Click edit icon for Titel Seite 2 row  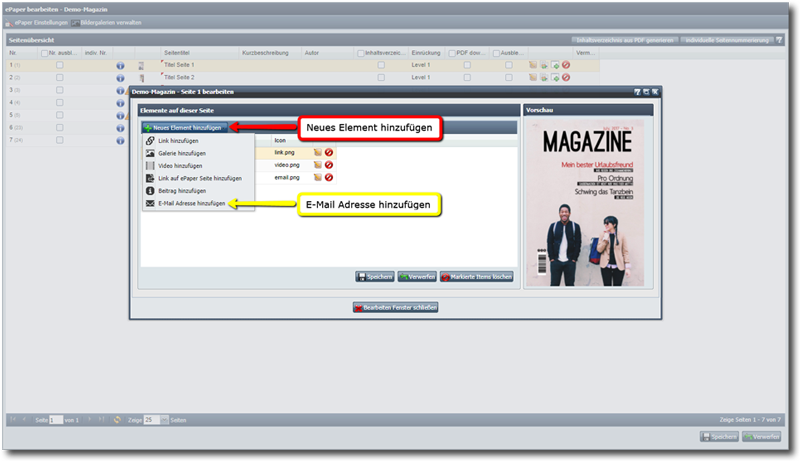(533, 78)
